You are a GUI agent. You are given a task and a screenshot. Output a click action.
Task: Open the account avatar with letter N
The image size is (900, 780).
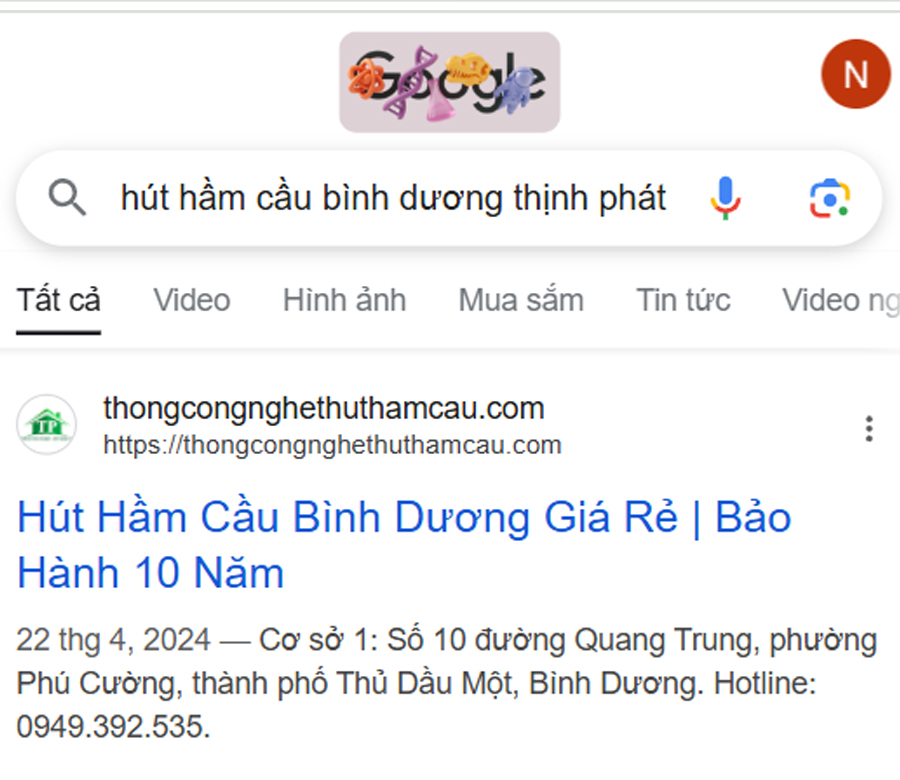(x=856, y=74)
